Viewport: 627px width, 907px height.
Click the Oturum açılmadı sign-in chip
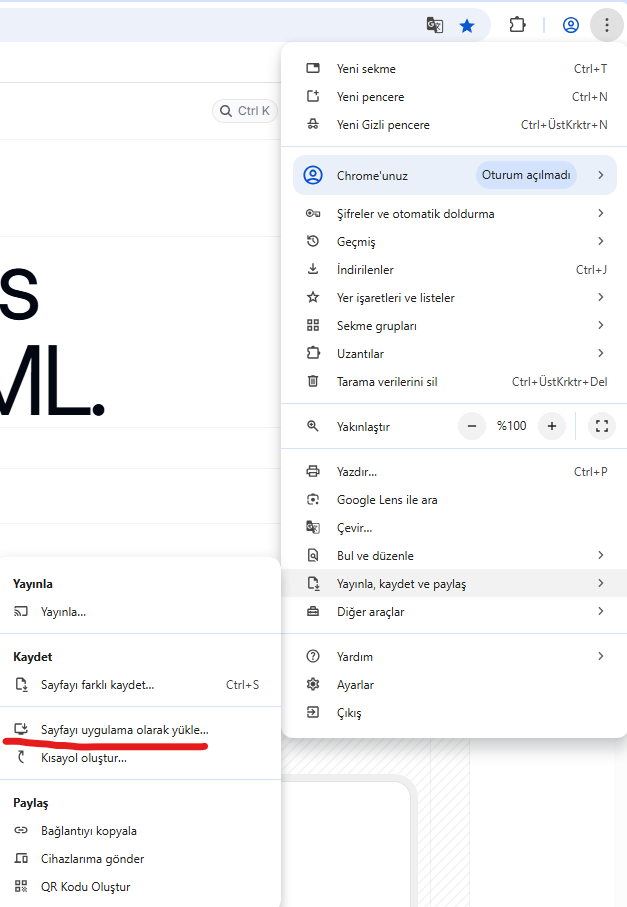click(526, 175)
